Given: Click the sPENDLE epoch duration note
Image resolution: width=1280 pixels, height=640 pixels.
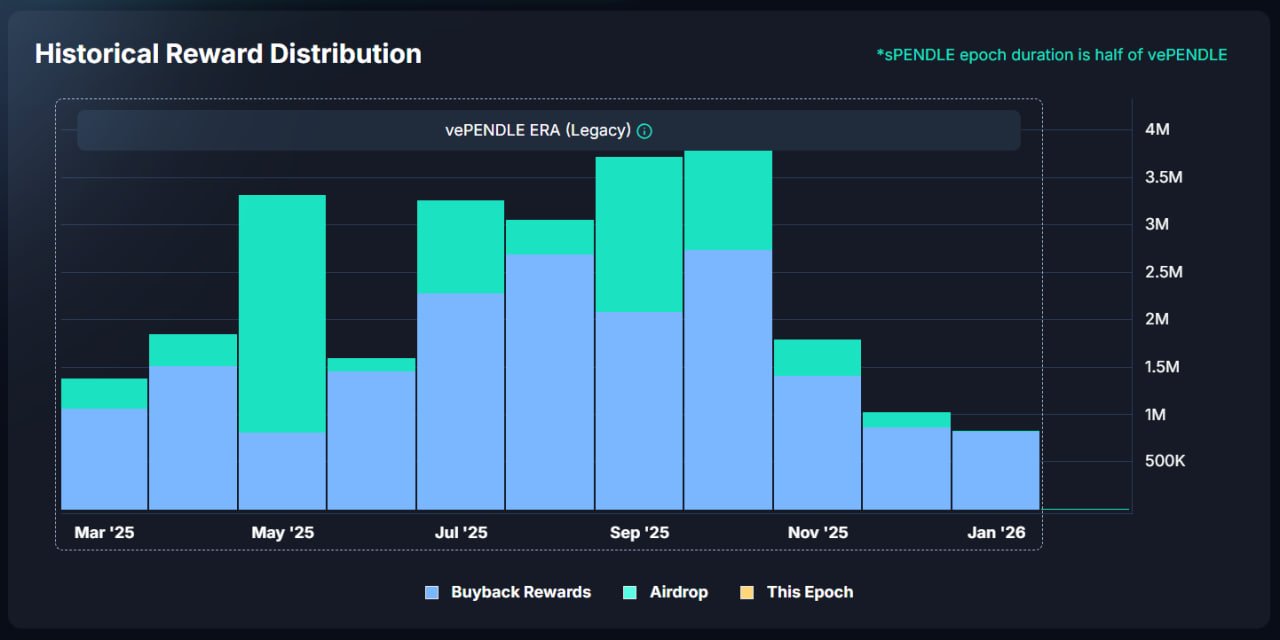Looking at the screenshot, I should coord(1051,55).
